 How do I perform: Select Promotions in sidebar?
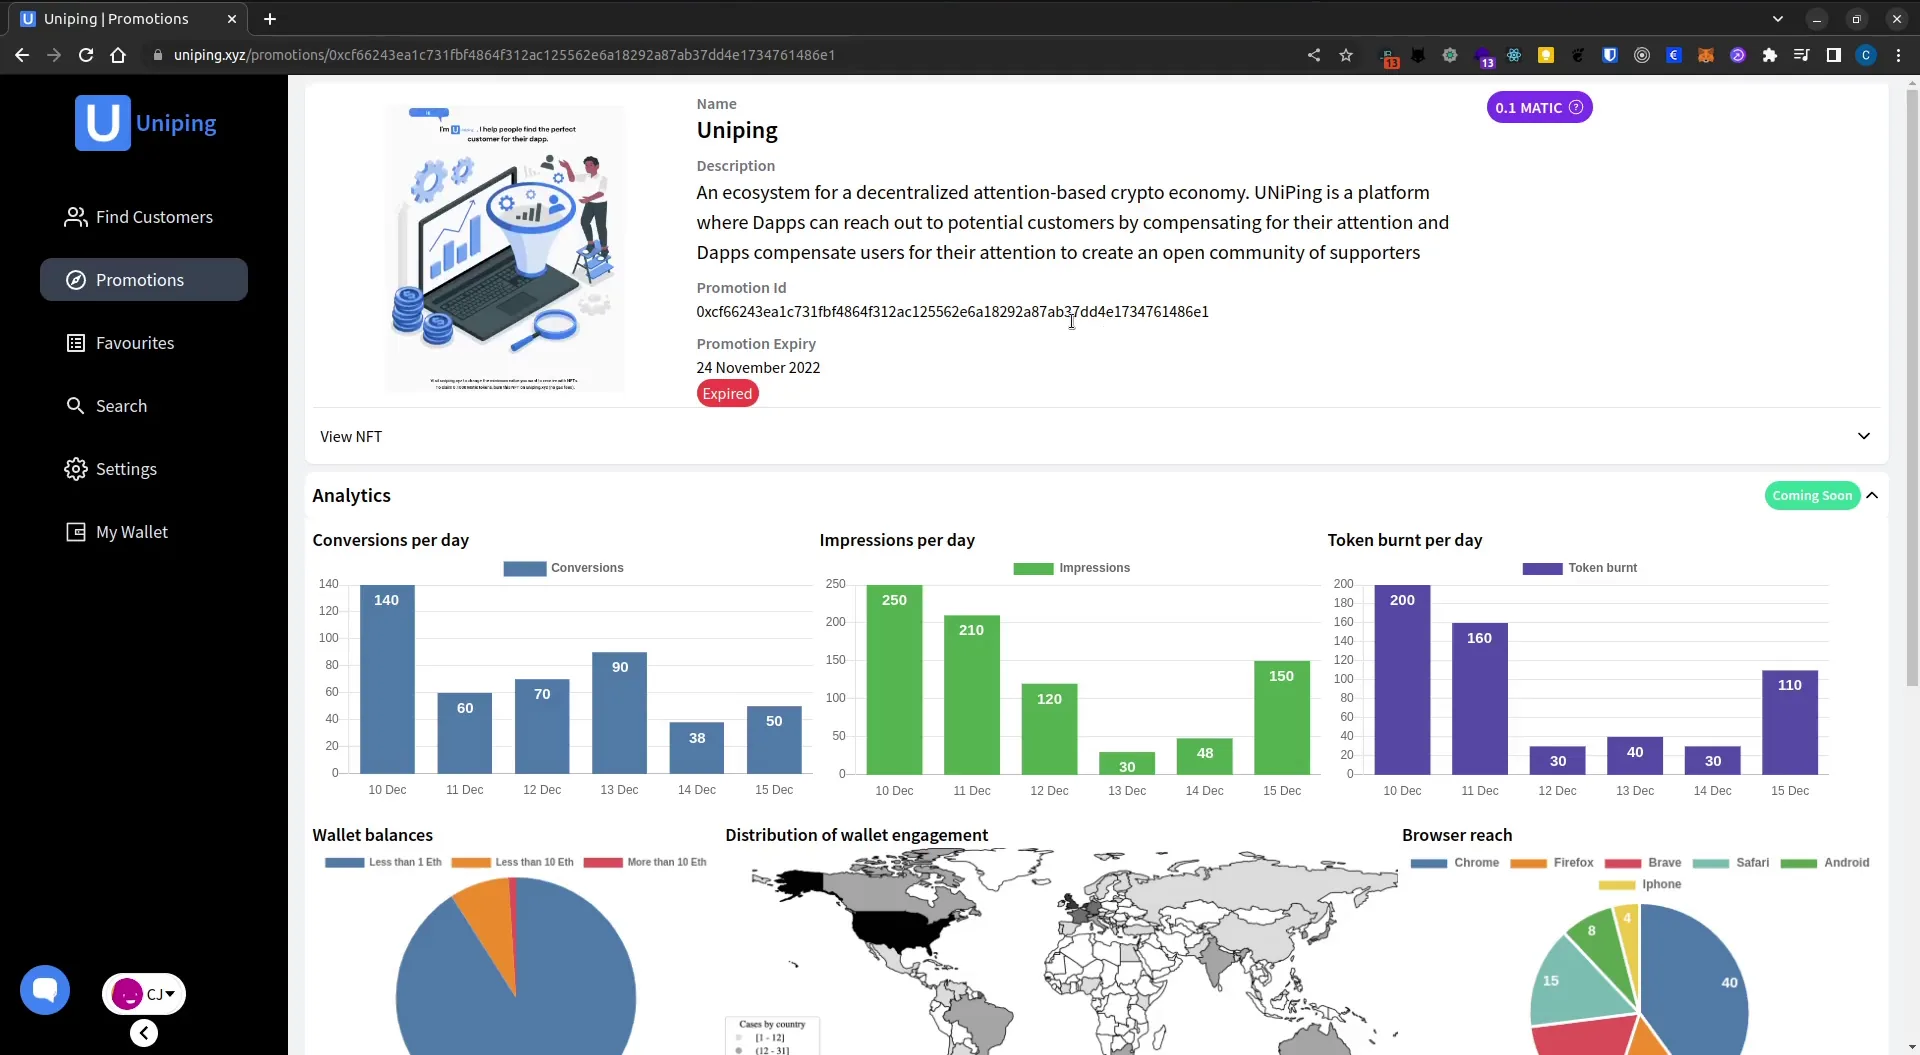[x=144, y=280]
